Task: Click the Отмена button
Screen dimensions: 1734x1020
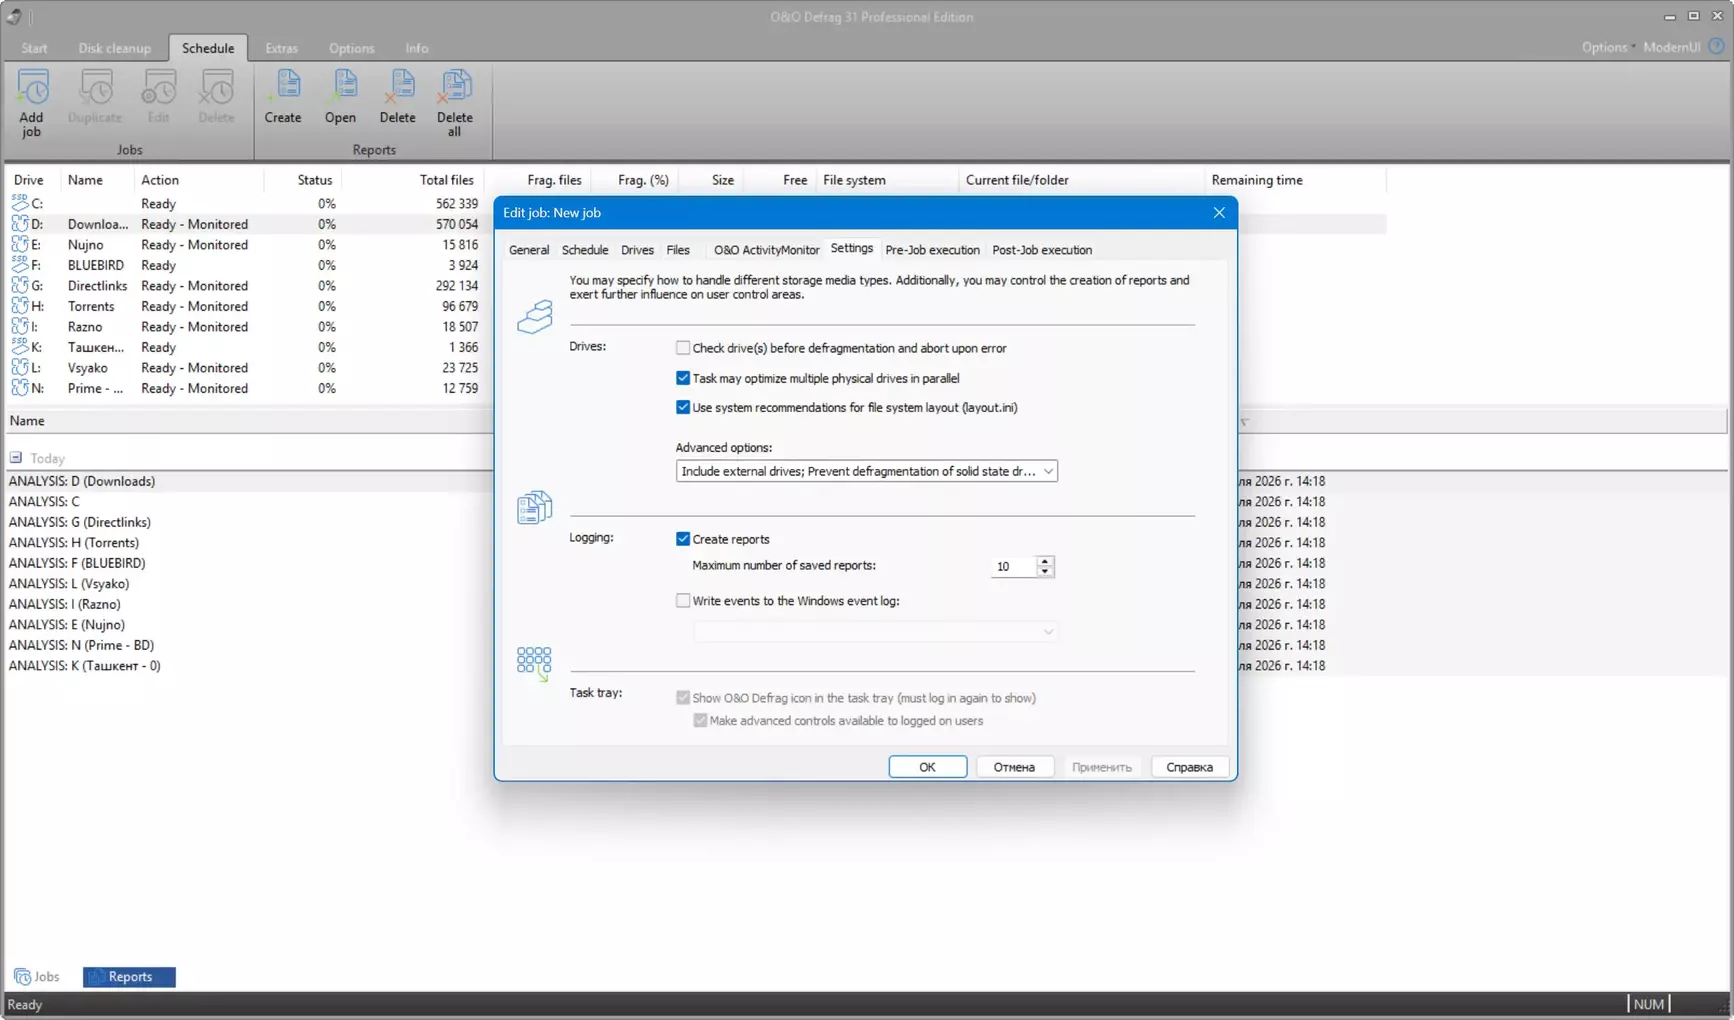Action: coord(1013,767)
